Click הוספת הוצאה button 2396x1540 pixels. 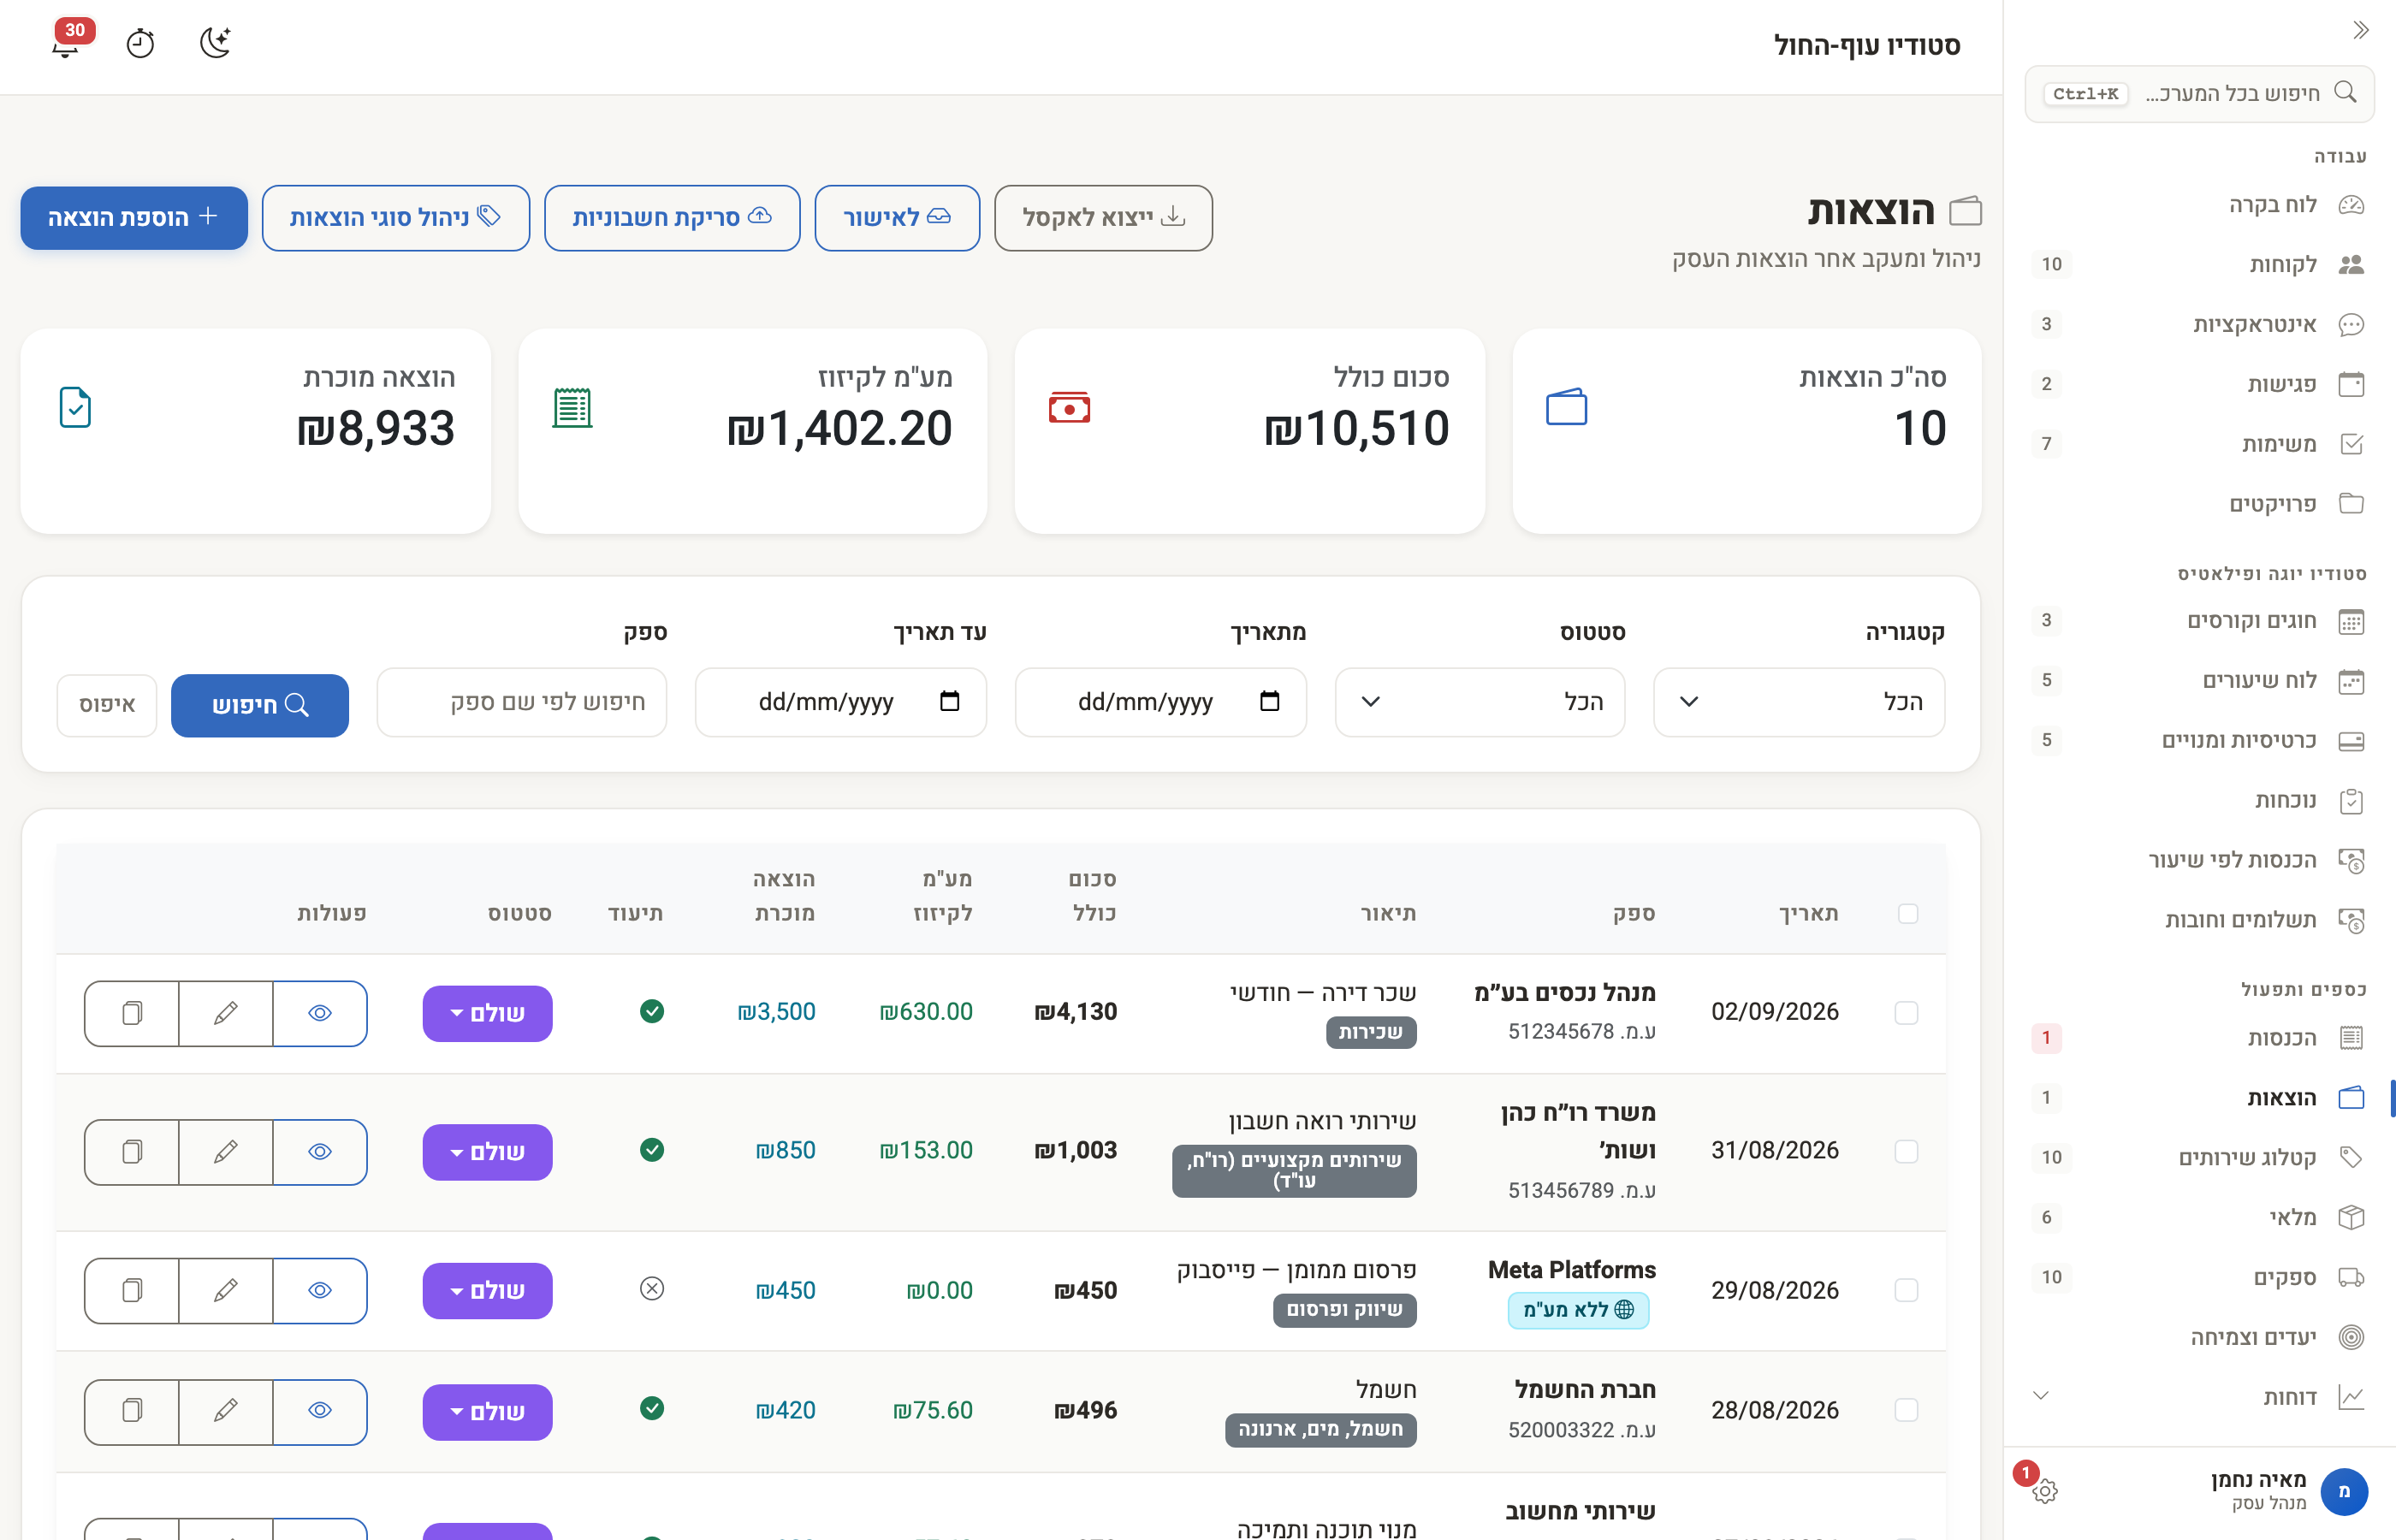pos(134,217)
